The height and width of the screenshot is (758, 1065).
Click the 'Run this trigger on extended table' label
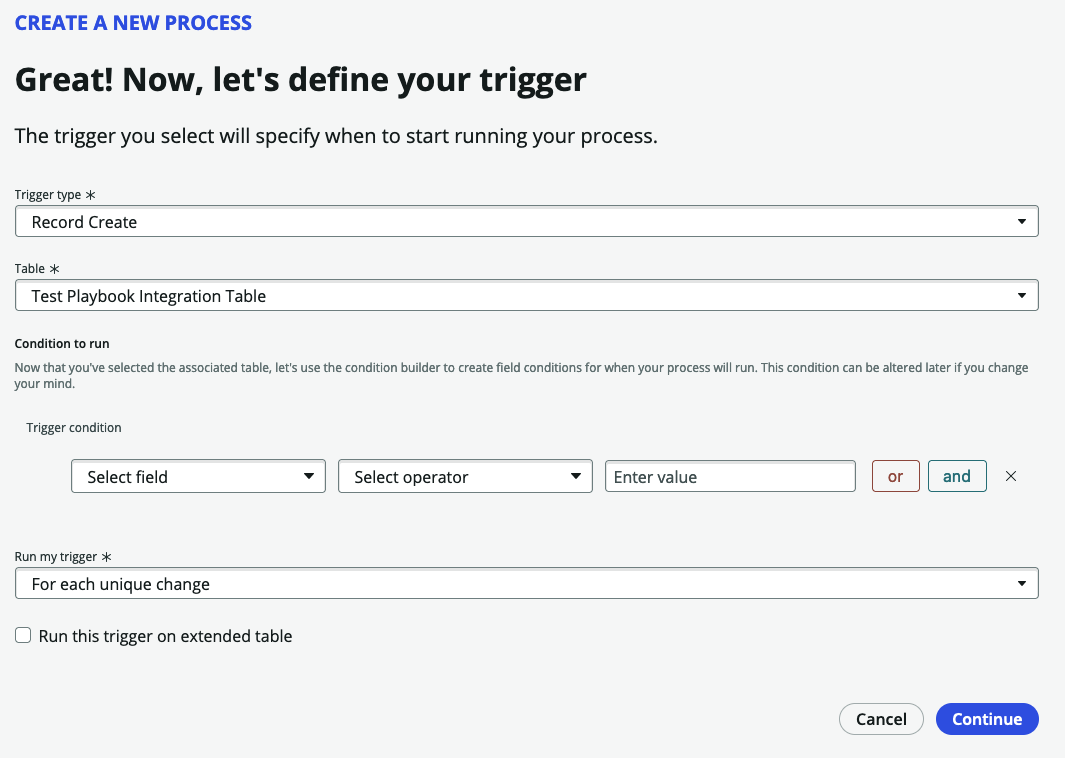pyautogui.click(x=165, y=636)
